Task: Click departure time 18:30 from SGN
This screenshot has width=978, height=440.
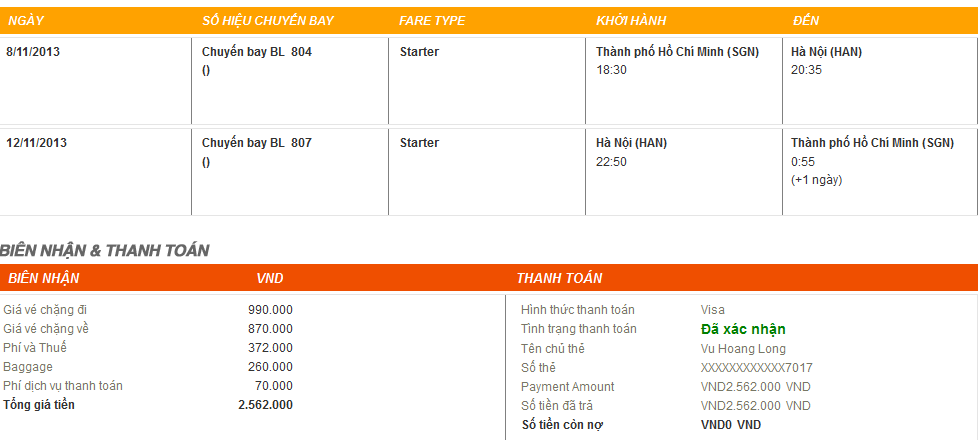Action: click(x=611, y=70)
